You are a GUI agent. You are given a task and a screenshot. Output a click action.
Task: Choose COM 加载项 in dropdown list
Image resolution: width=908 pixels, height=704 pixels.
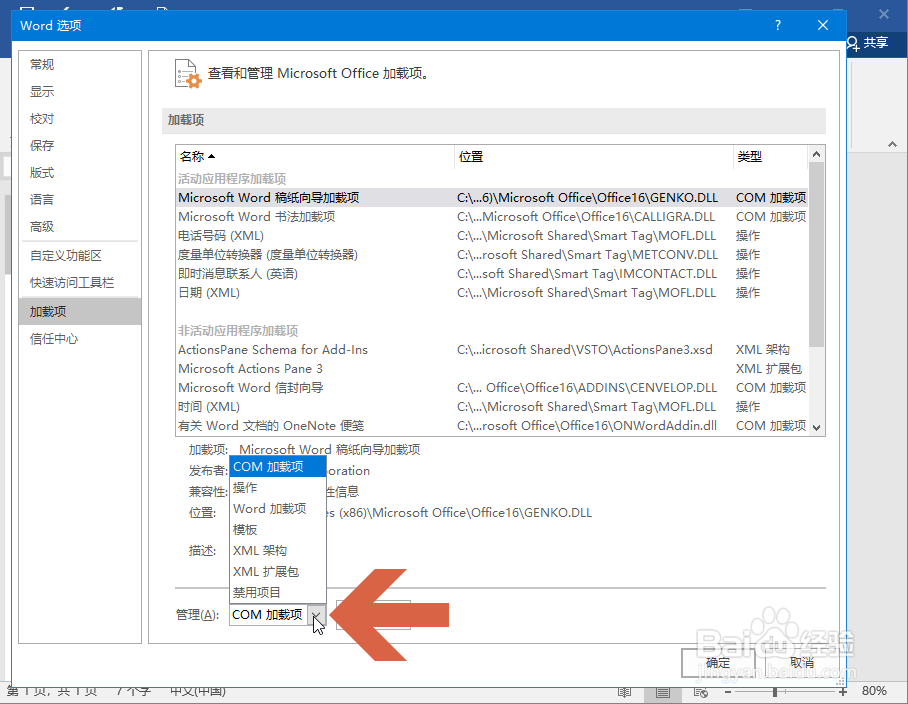(x=278, y=467)
